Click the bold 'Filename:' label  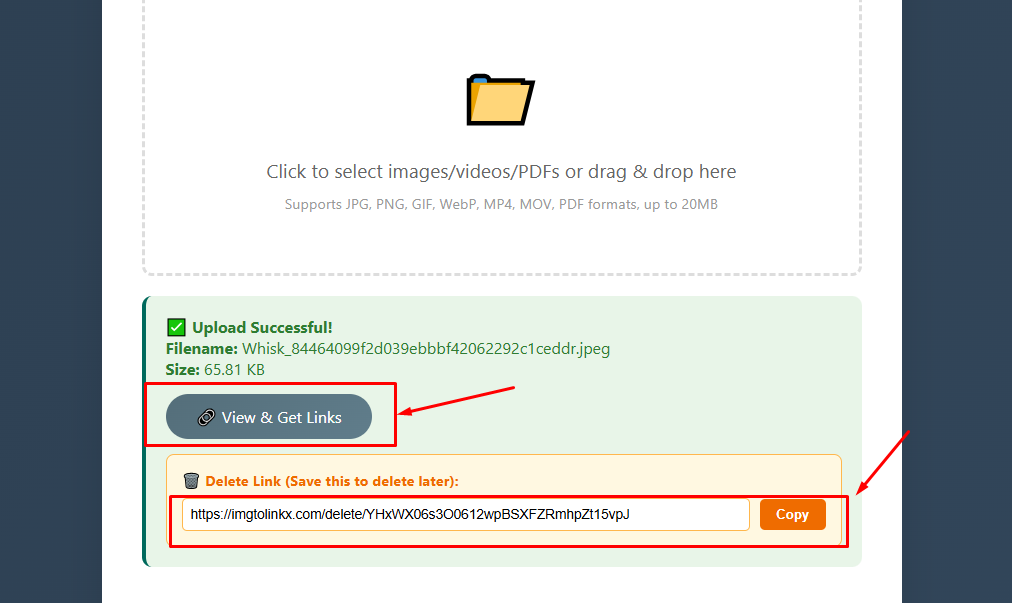tap(202, 349)
